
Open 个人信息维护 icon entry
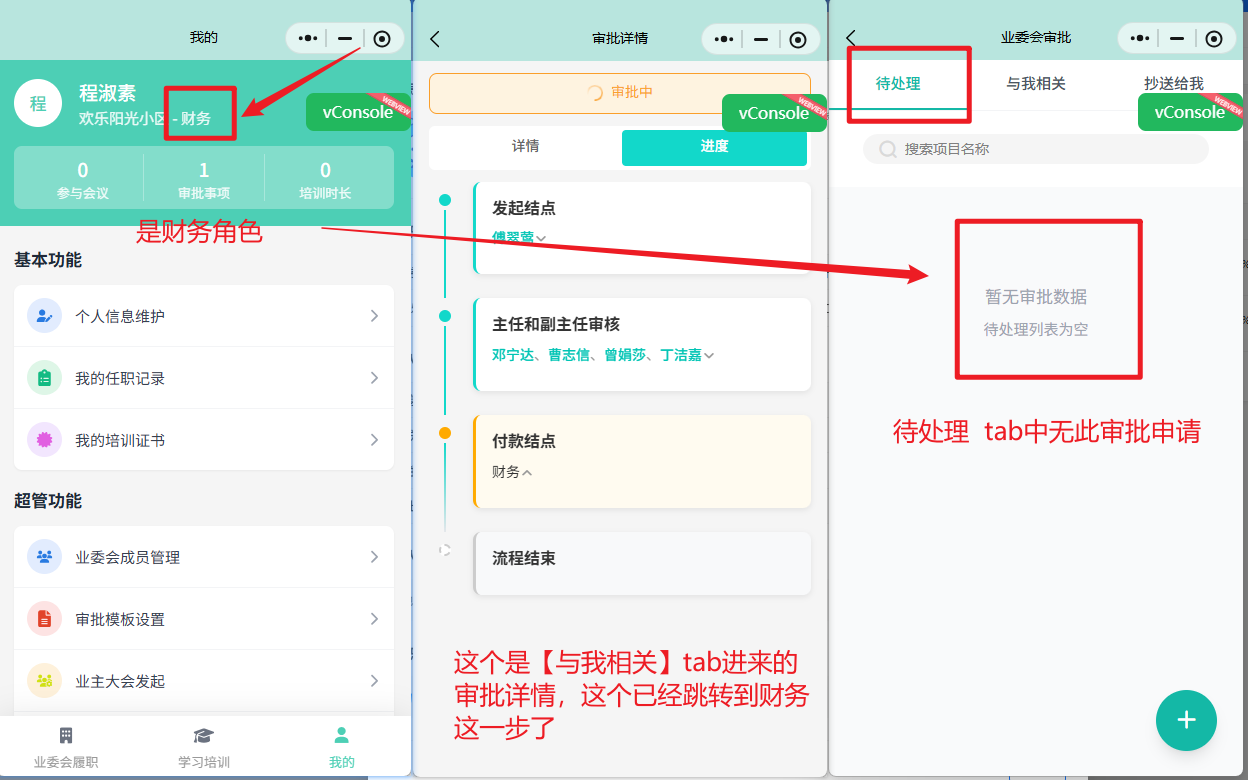[x=44, y=316]
